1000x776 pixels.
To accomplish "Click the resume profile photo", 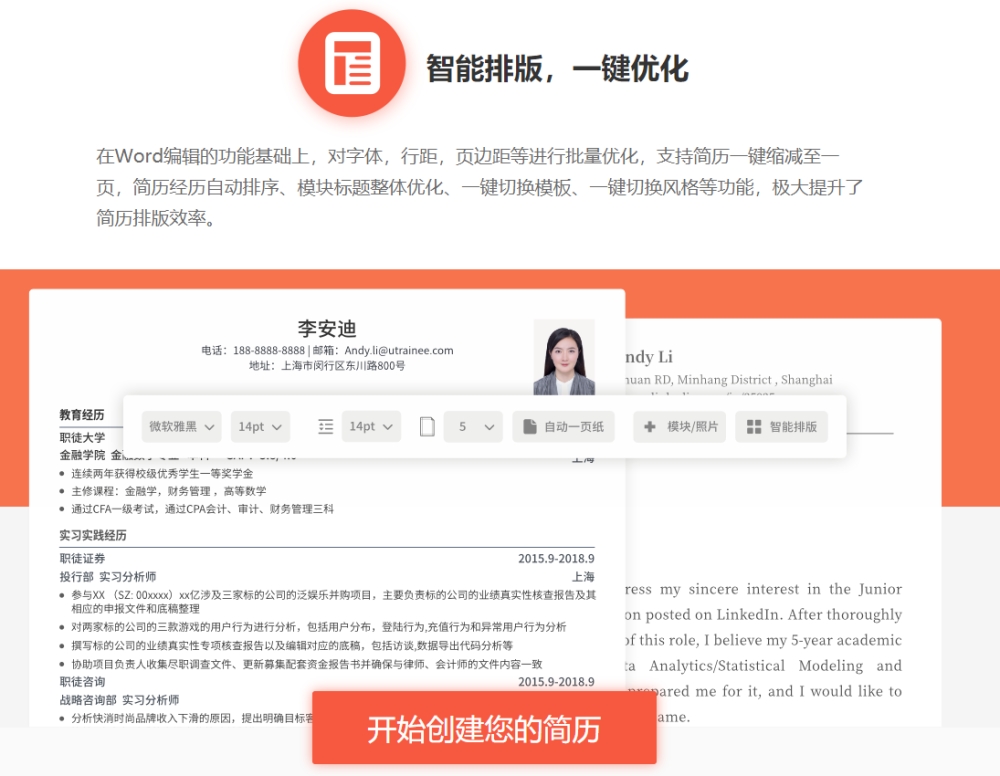I will (x=564, y=358).
